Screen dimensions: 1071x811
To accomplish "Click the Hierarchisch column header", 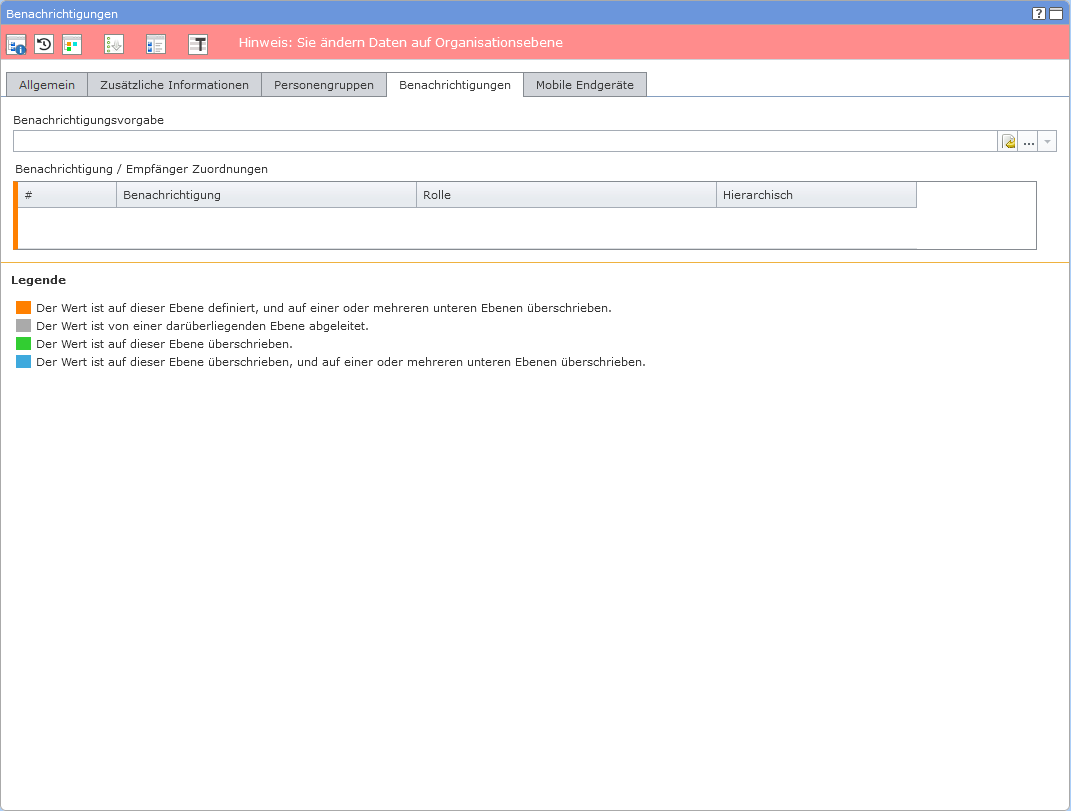I will click(816, 195).
